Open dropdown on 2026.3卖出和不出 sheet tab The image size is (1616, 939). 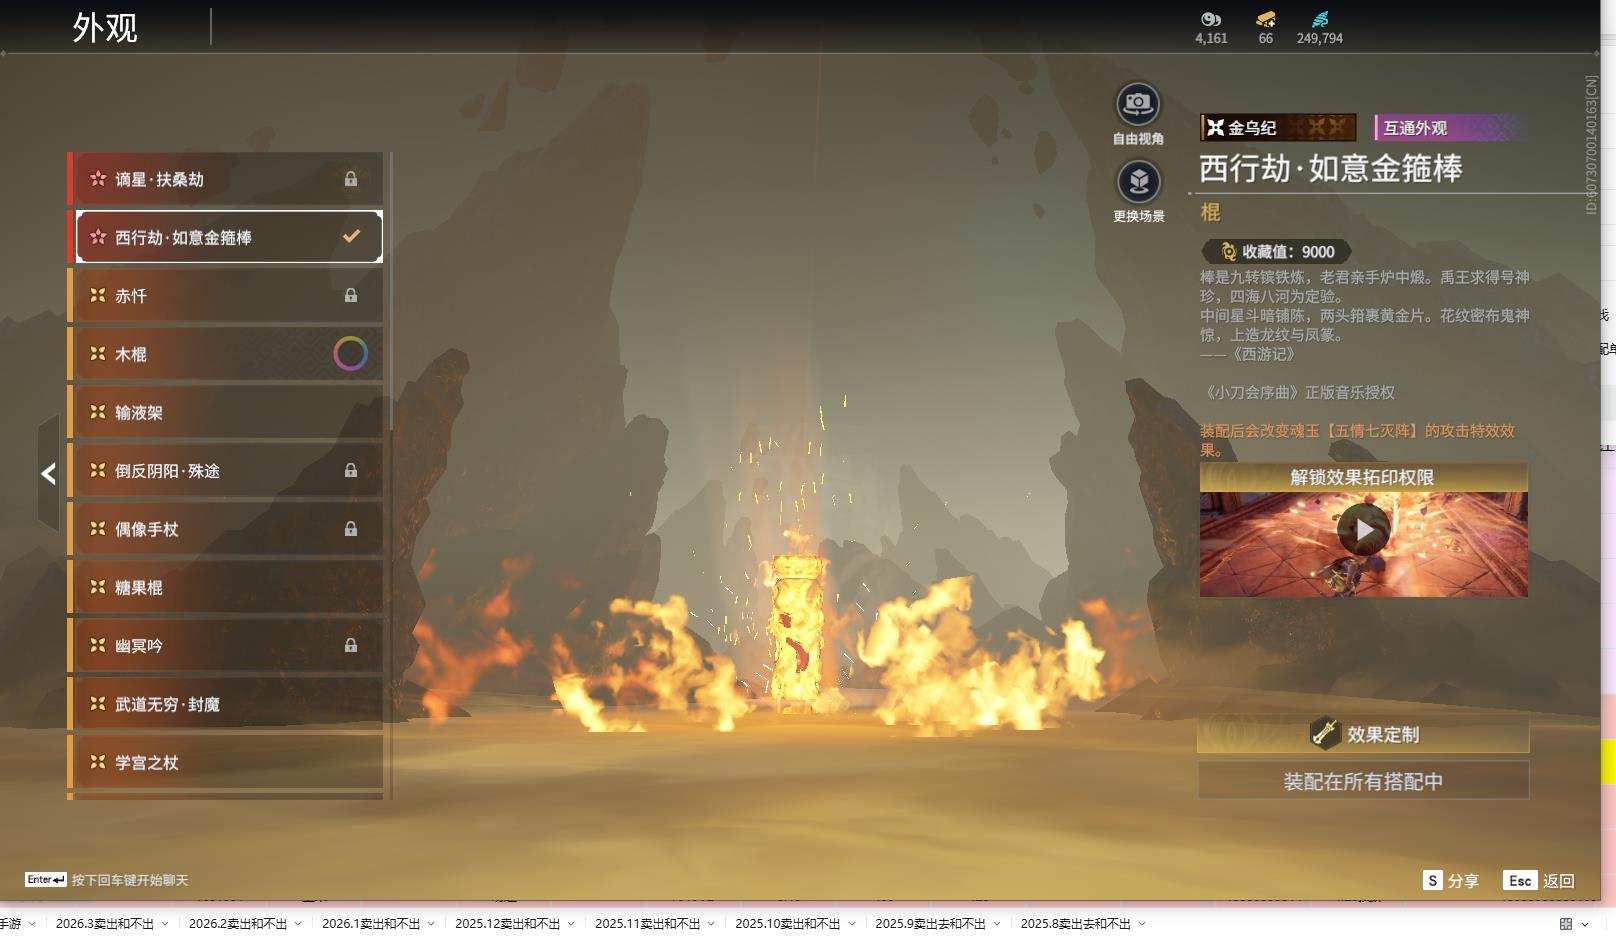165,924
